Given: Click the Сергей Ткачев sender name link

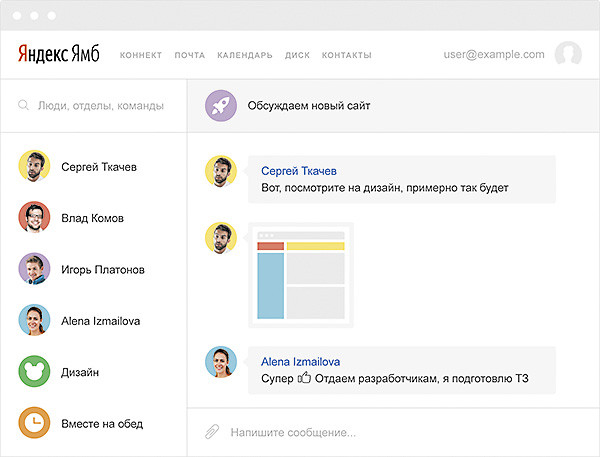Looking at the screenshot, I should pos(298,171).
